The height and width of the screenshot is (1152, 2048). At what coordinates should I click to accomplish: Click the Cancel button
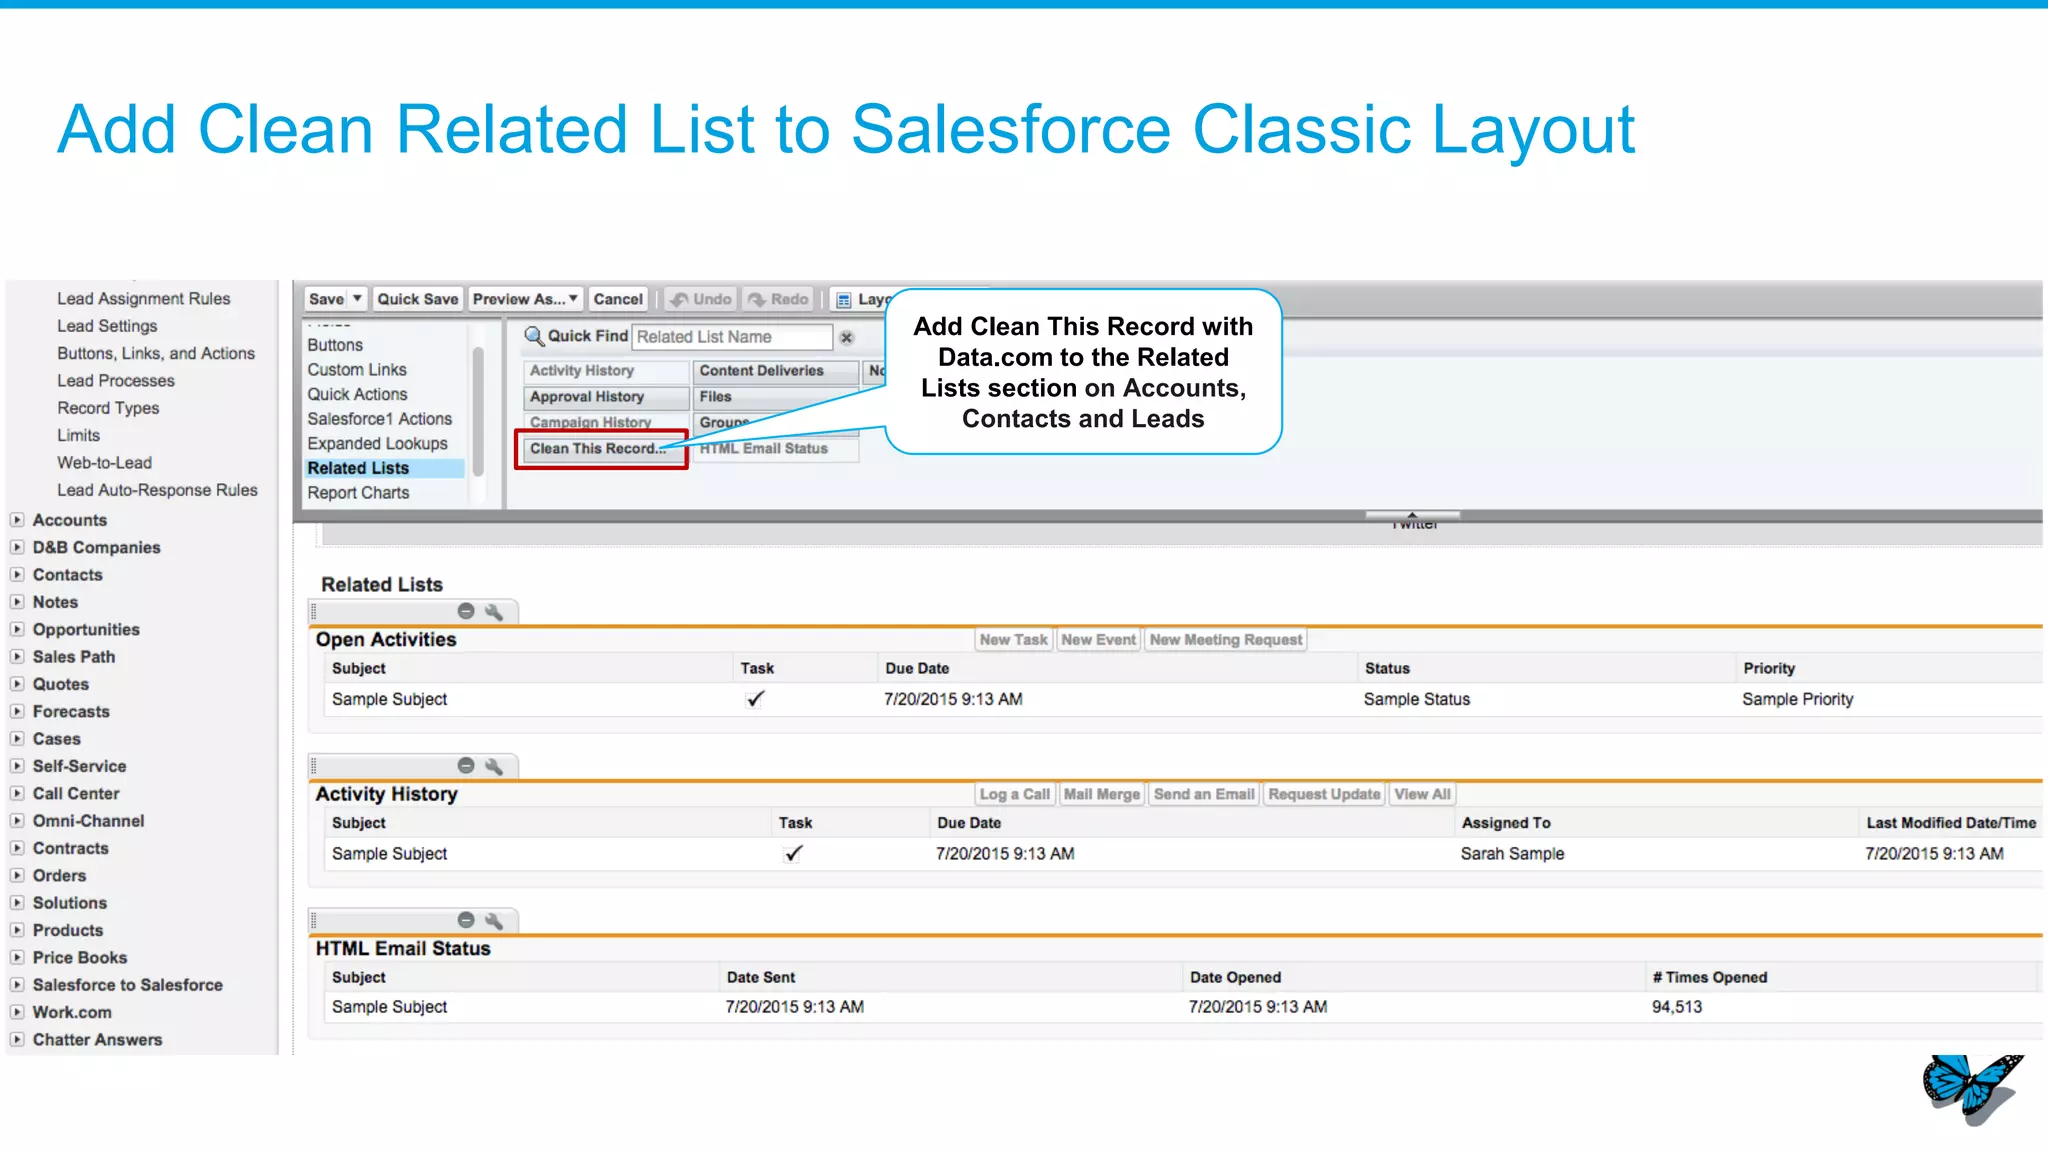pyautogui.click(x=618, y=299)
